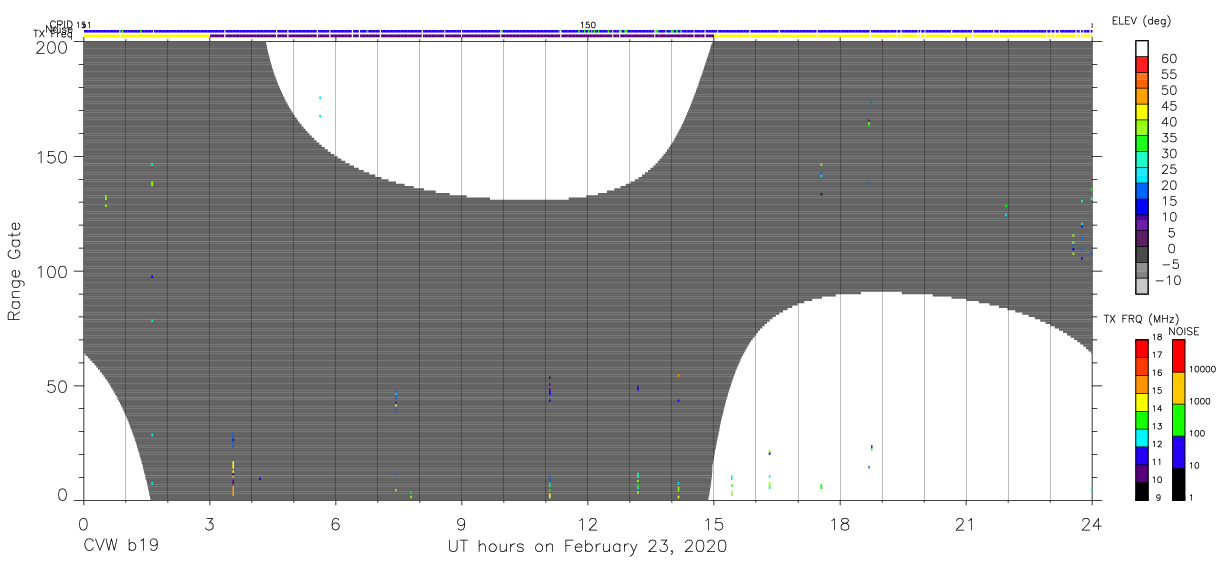Select the blue TX FRQ swatch between 11 and 12

coord(1141,454)
